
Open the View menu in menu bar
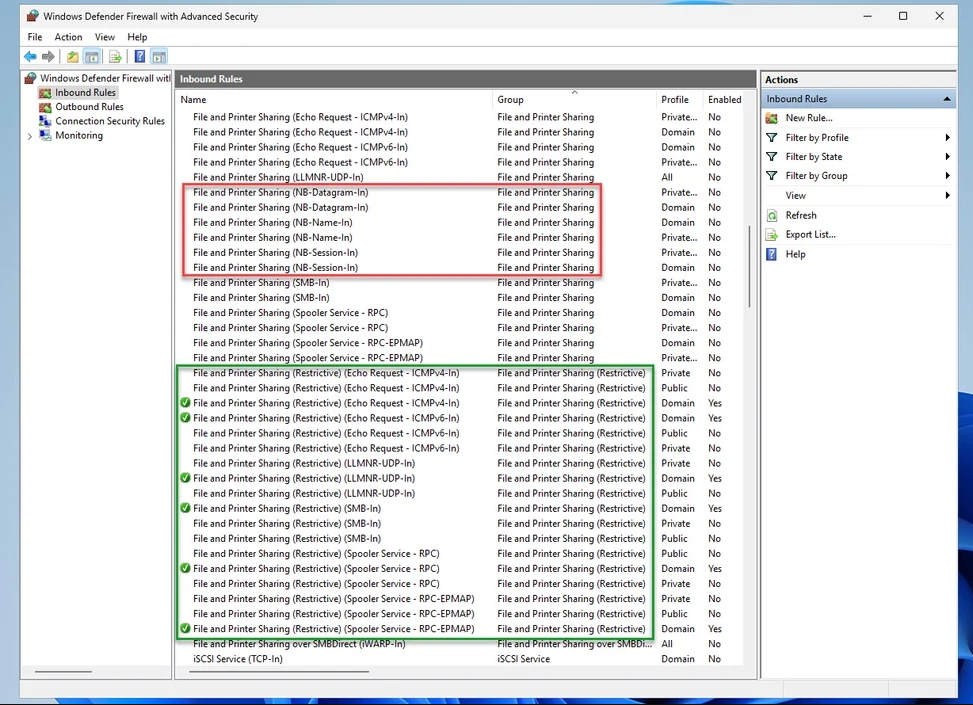coord(104,37)
